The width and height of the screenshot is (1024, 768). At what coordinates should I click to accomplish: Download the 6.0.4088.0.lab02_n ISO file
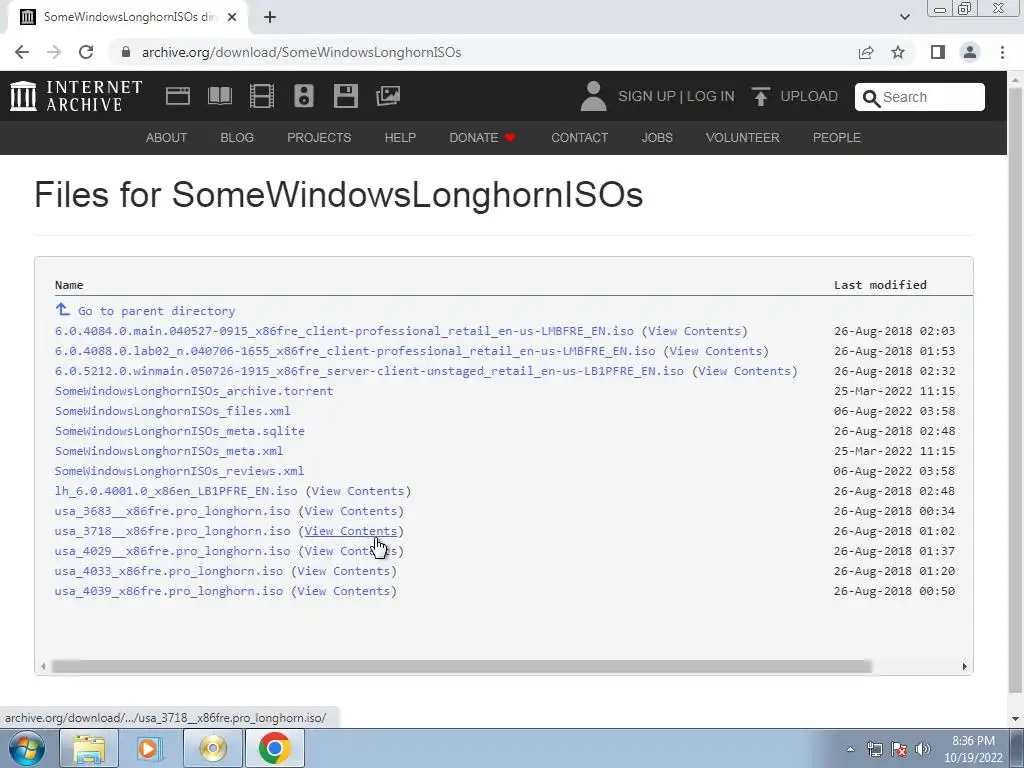coord(355,351)
